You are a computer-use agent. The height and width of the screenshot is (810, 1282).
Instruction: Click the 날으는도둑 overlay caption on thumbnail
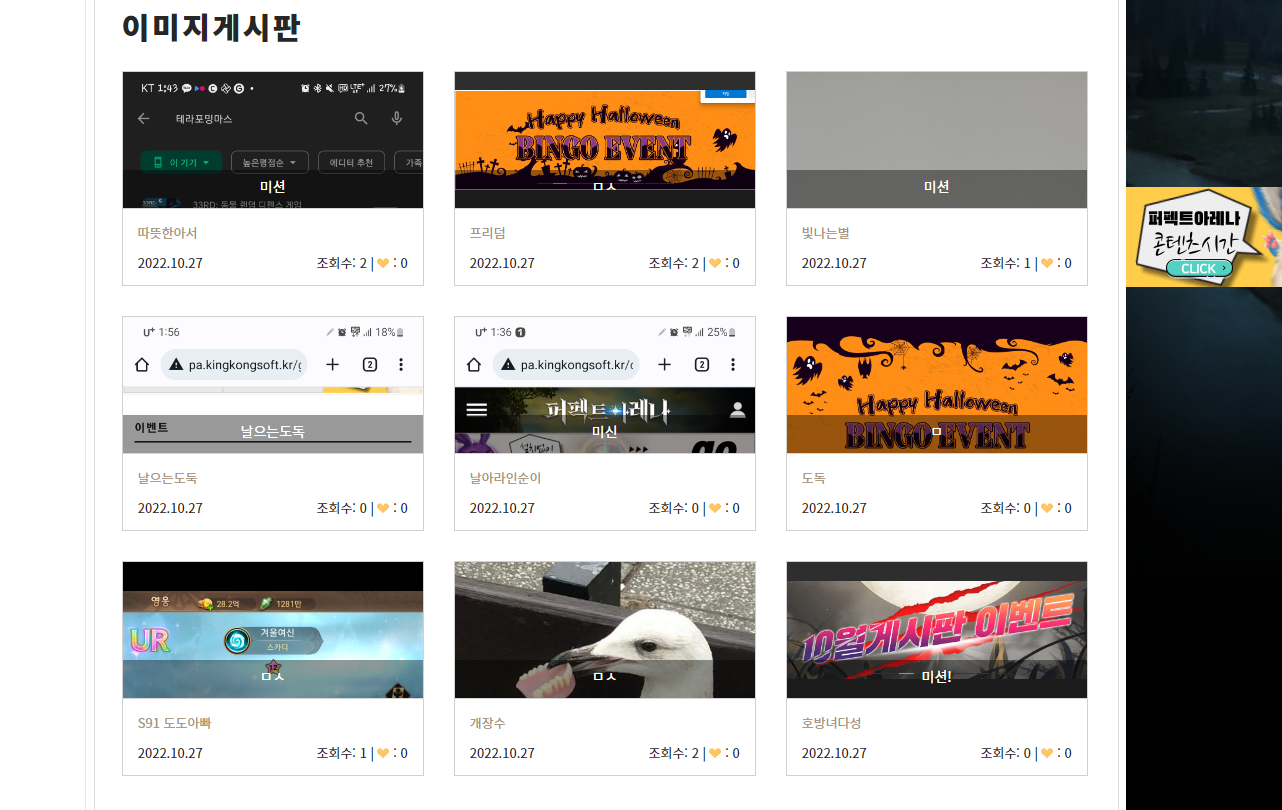[272, 432]
